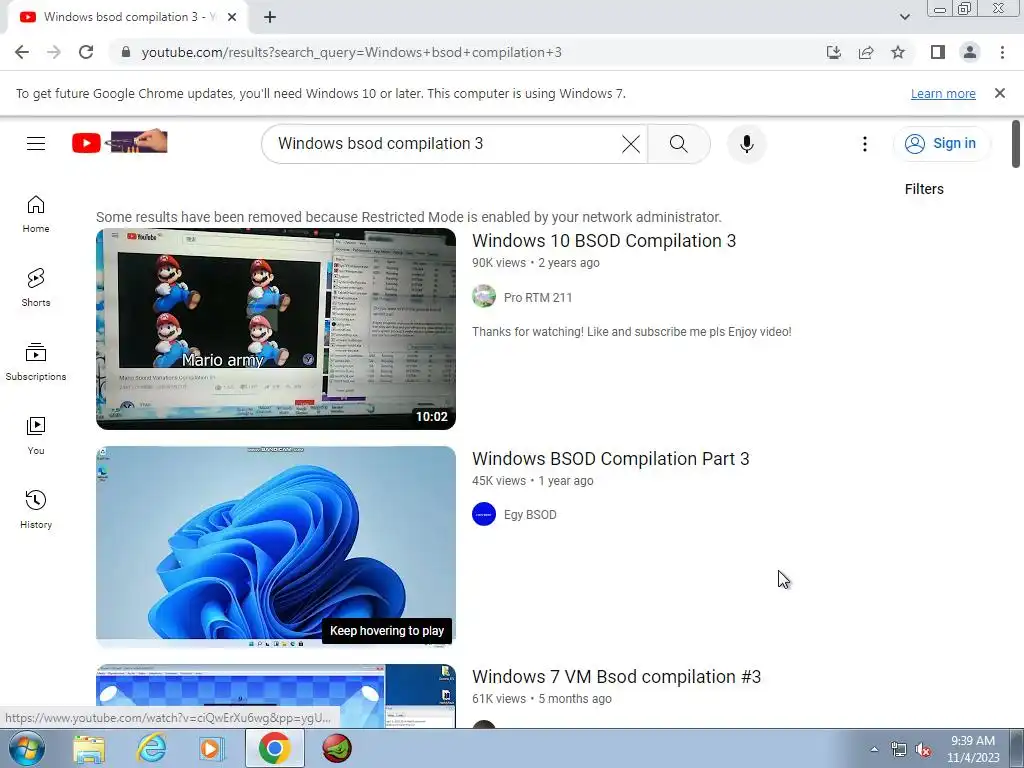Click the 90K views text
This screenshot has height=768, width=1024.
(499, 263)
